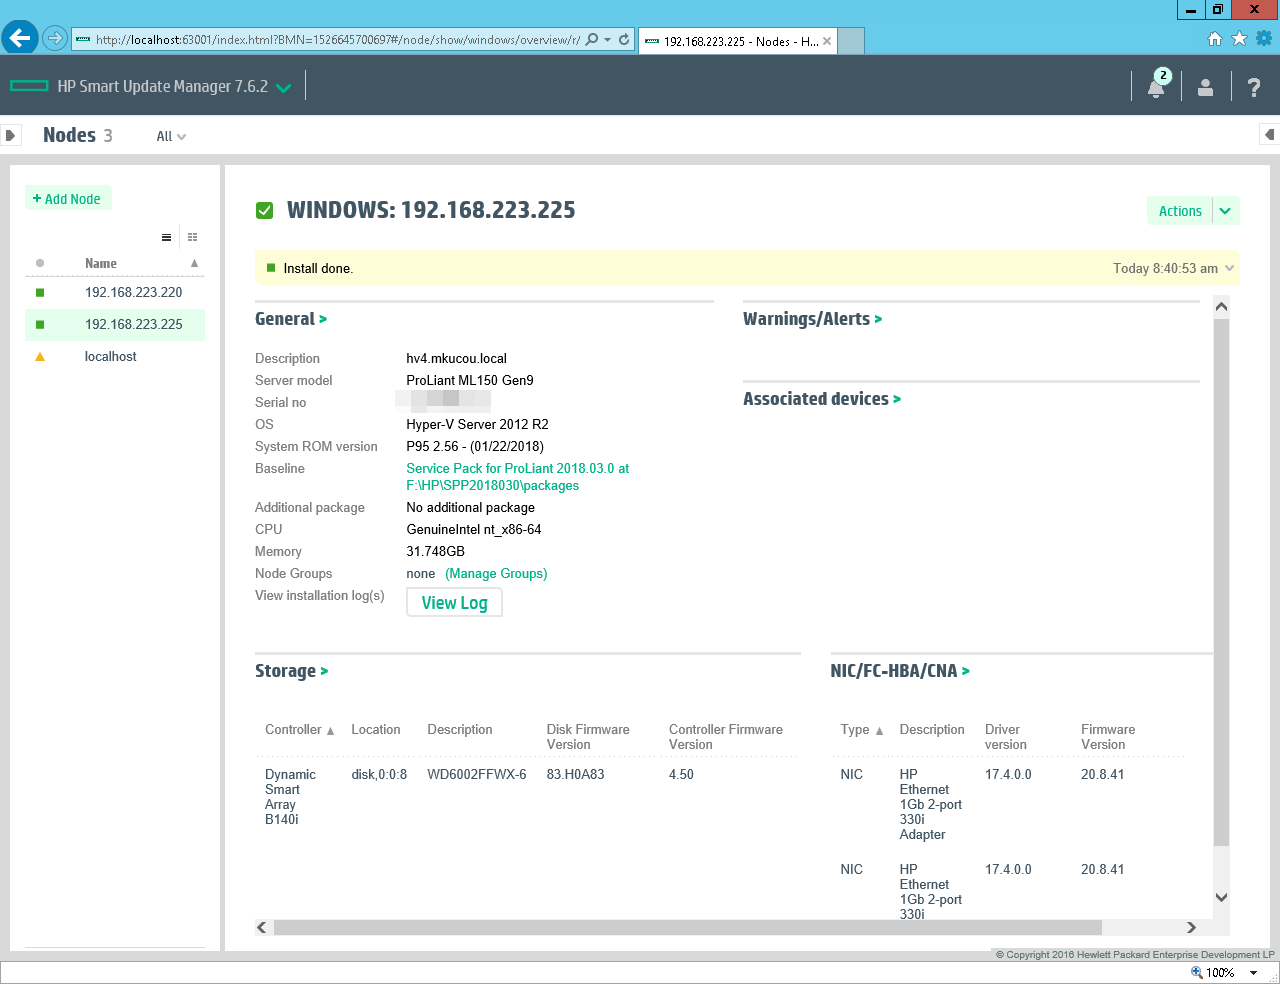Click the horizontal scrollbar at the bottom
The height and width of the screenshot is (984, 1280).
click(687, 927)
